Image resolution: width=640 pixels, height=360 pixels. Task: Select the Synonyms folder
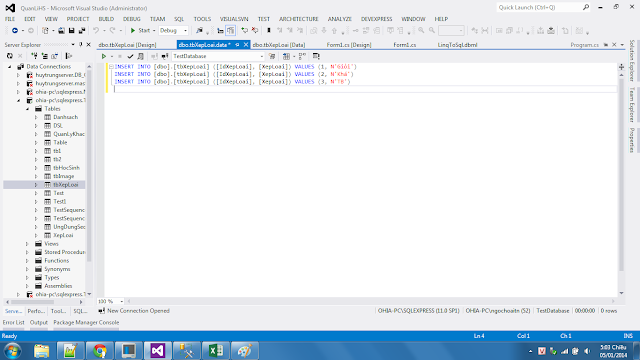coord(57,269)
